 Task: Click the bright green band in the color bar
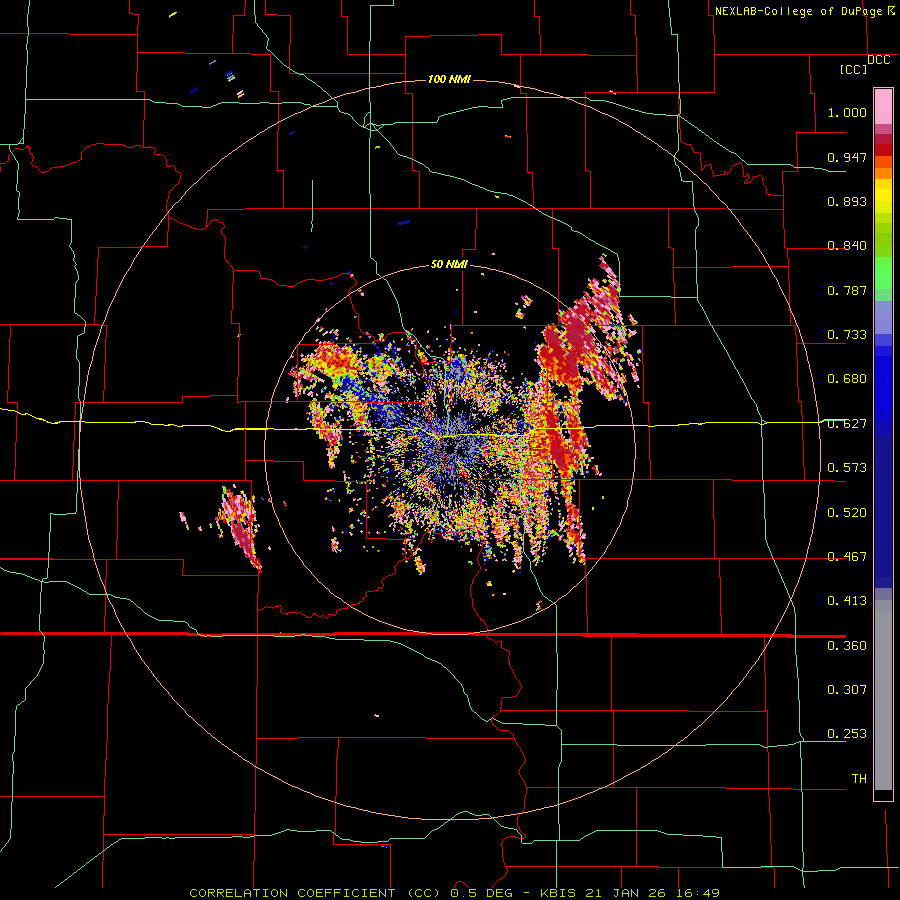coord(883,273)
